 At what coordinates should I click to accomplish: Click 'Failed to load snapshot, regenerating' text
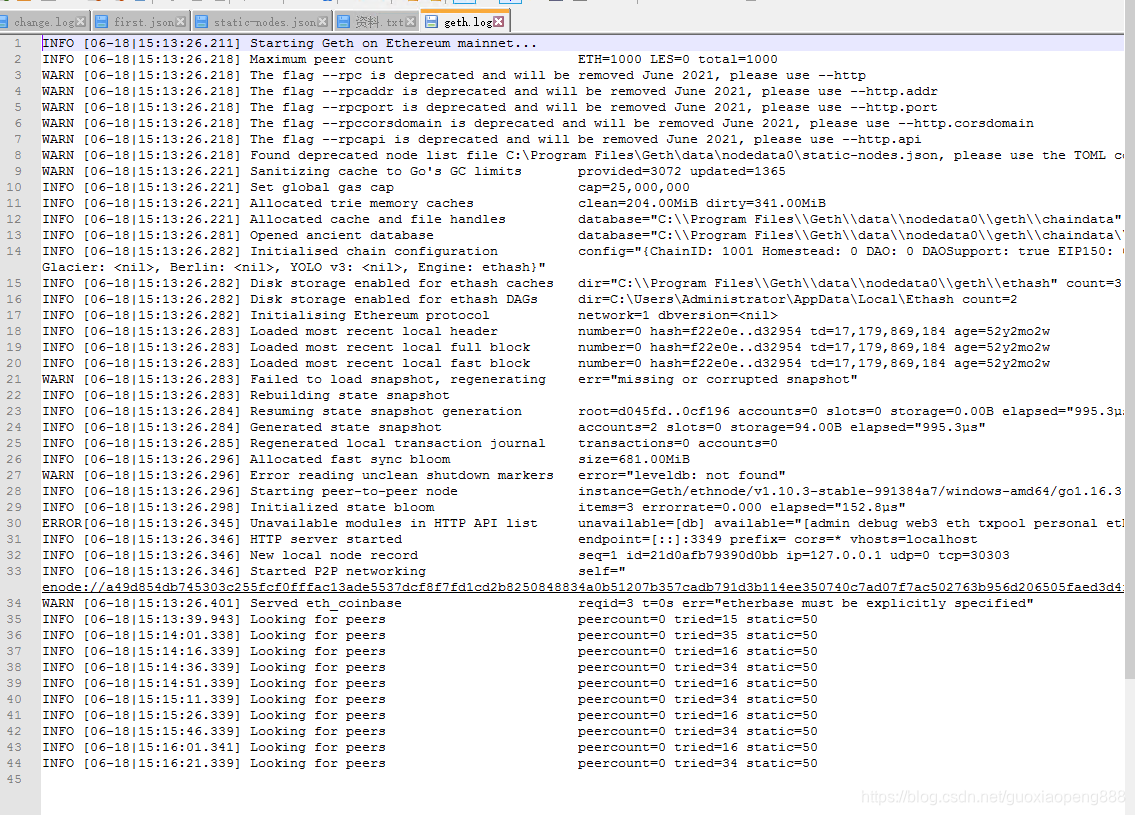click(x=397, y=379)
